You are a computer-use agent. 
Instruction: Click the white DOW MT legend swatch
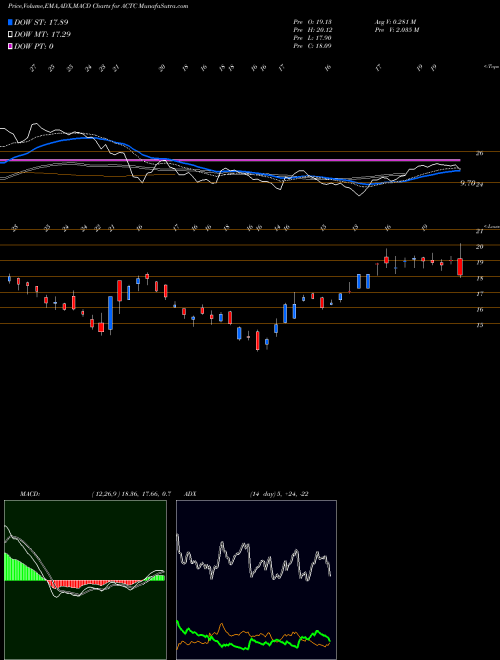click(11, 35)
